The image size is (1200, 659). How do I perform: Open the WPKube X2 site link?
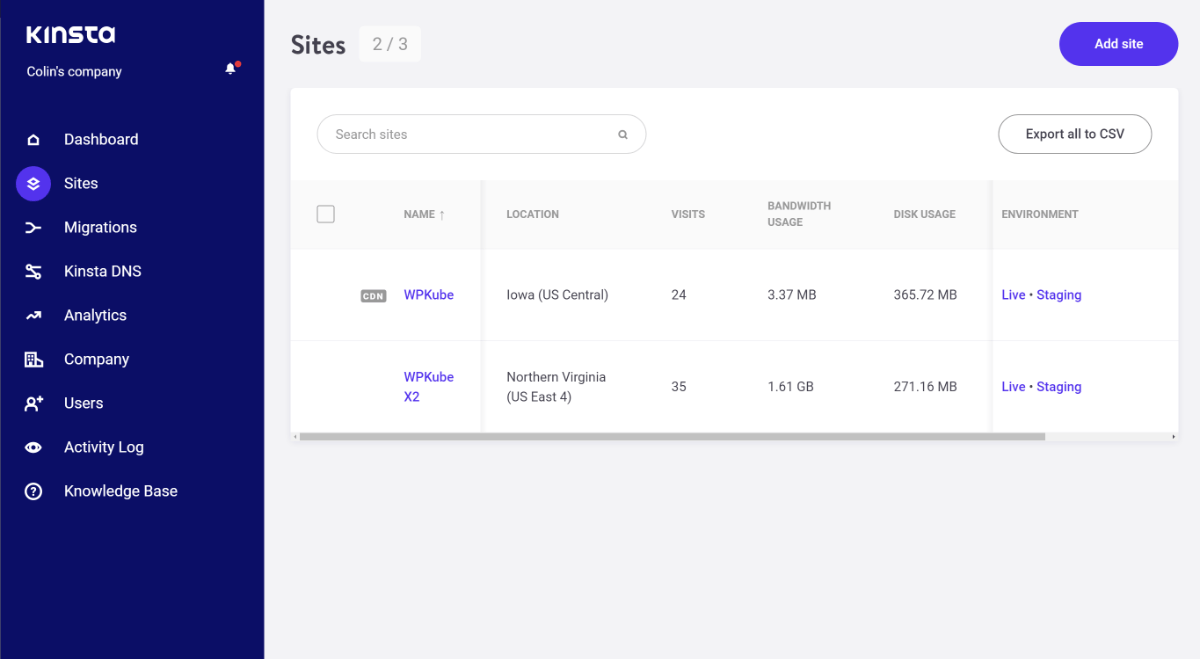[429, 387]
